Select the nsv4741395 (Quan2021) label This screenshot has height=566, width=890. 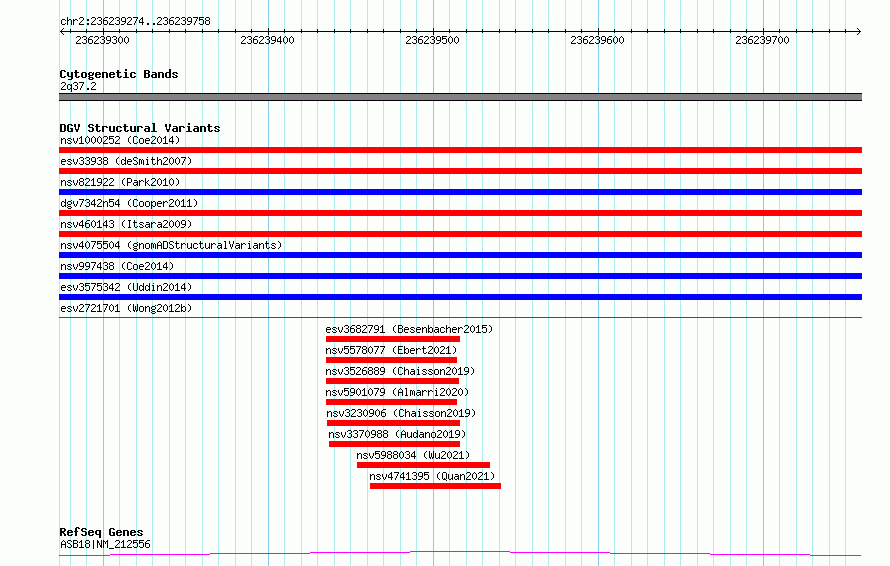click(x=432, y=476)
